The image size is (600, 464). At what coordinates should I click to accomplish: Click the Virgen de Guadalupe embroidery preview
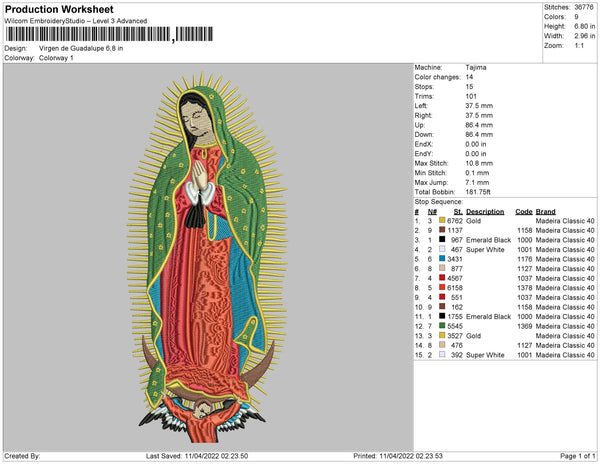(207, 257)
